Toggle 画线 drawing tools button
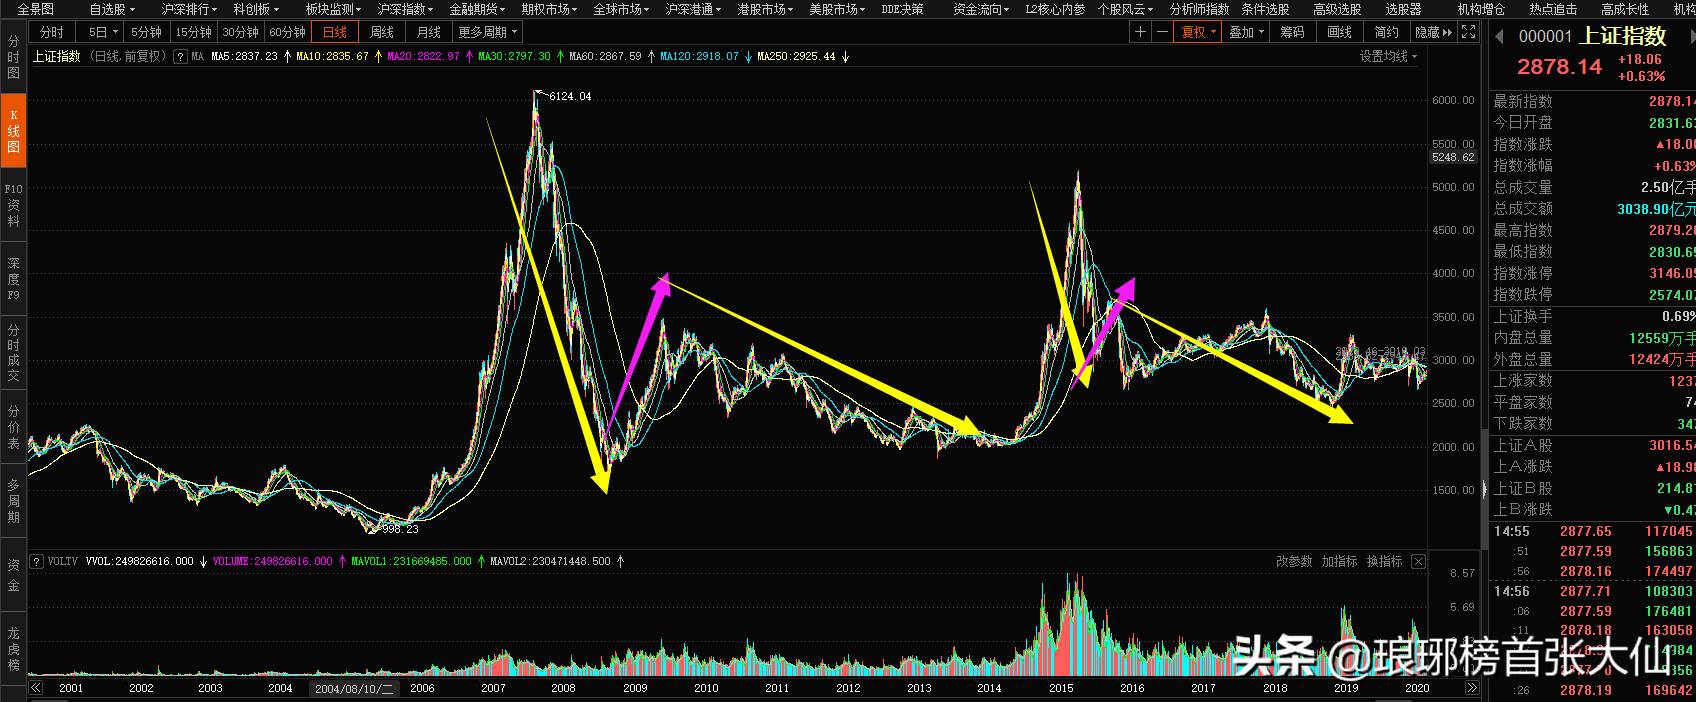The height and width of the screenshot is (702, 1696). click(1339, 32)
